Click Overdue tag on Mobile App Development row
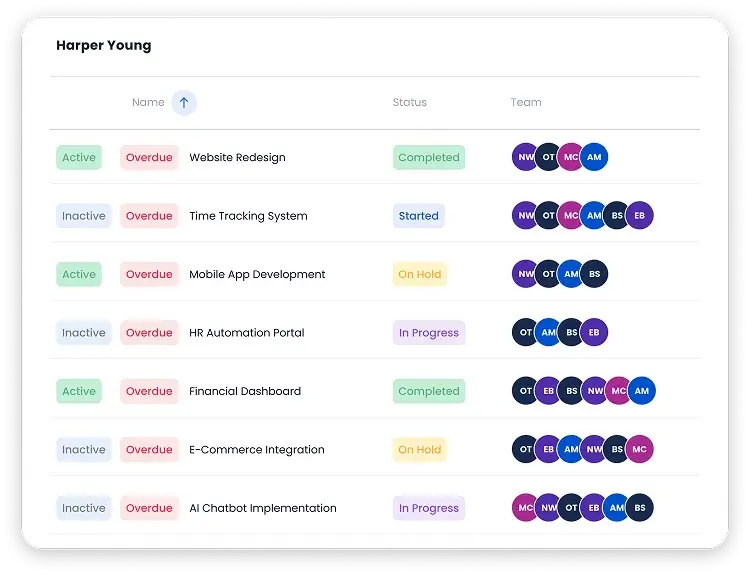Viewport: 750px width, 575px height. 149,274
